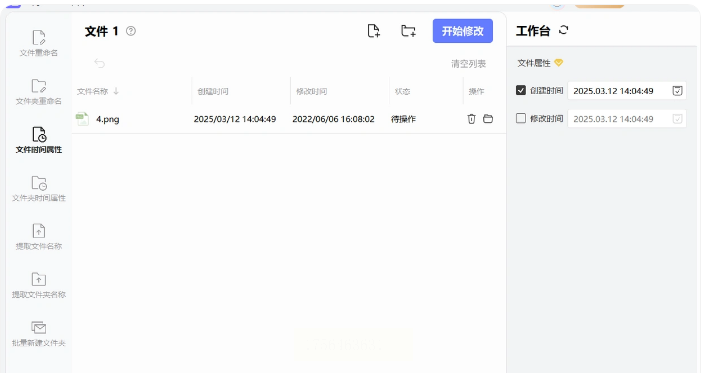The width and height of the screenshot is (706, 373).
Task: Open the calendar picker for 修改时间
Action: pyautogui.click(x=677, y=119)
